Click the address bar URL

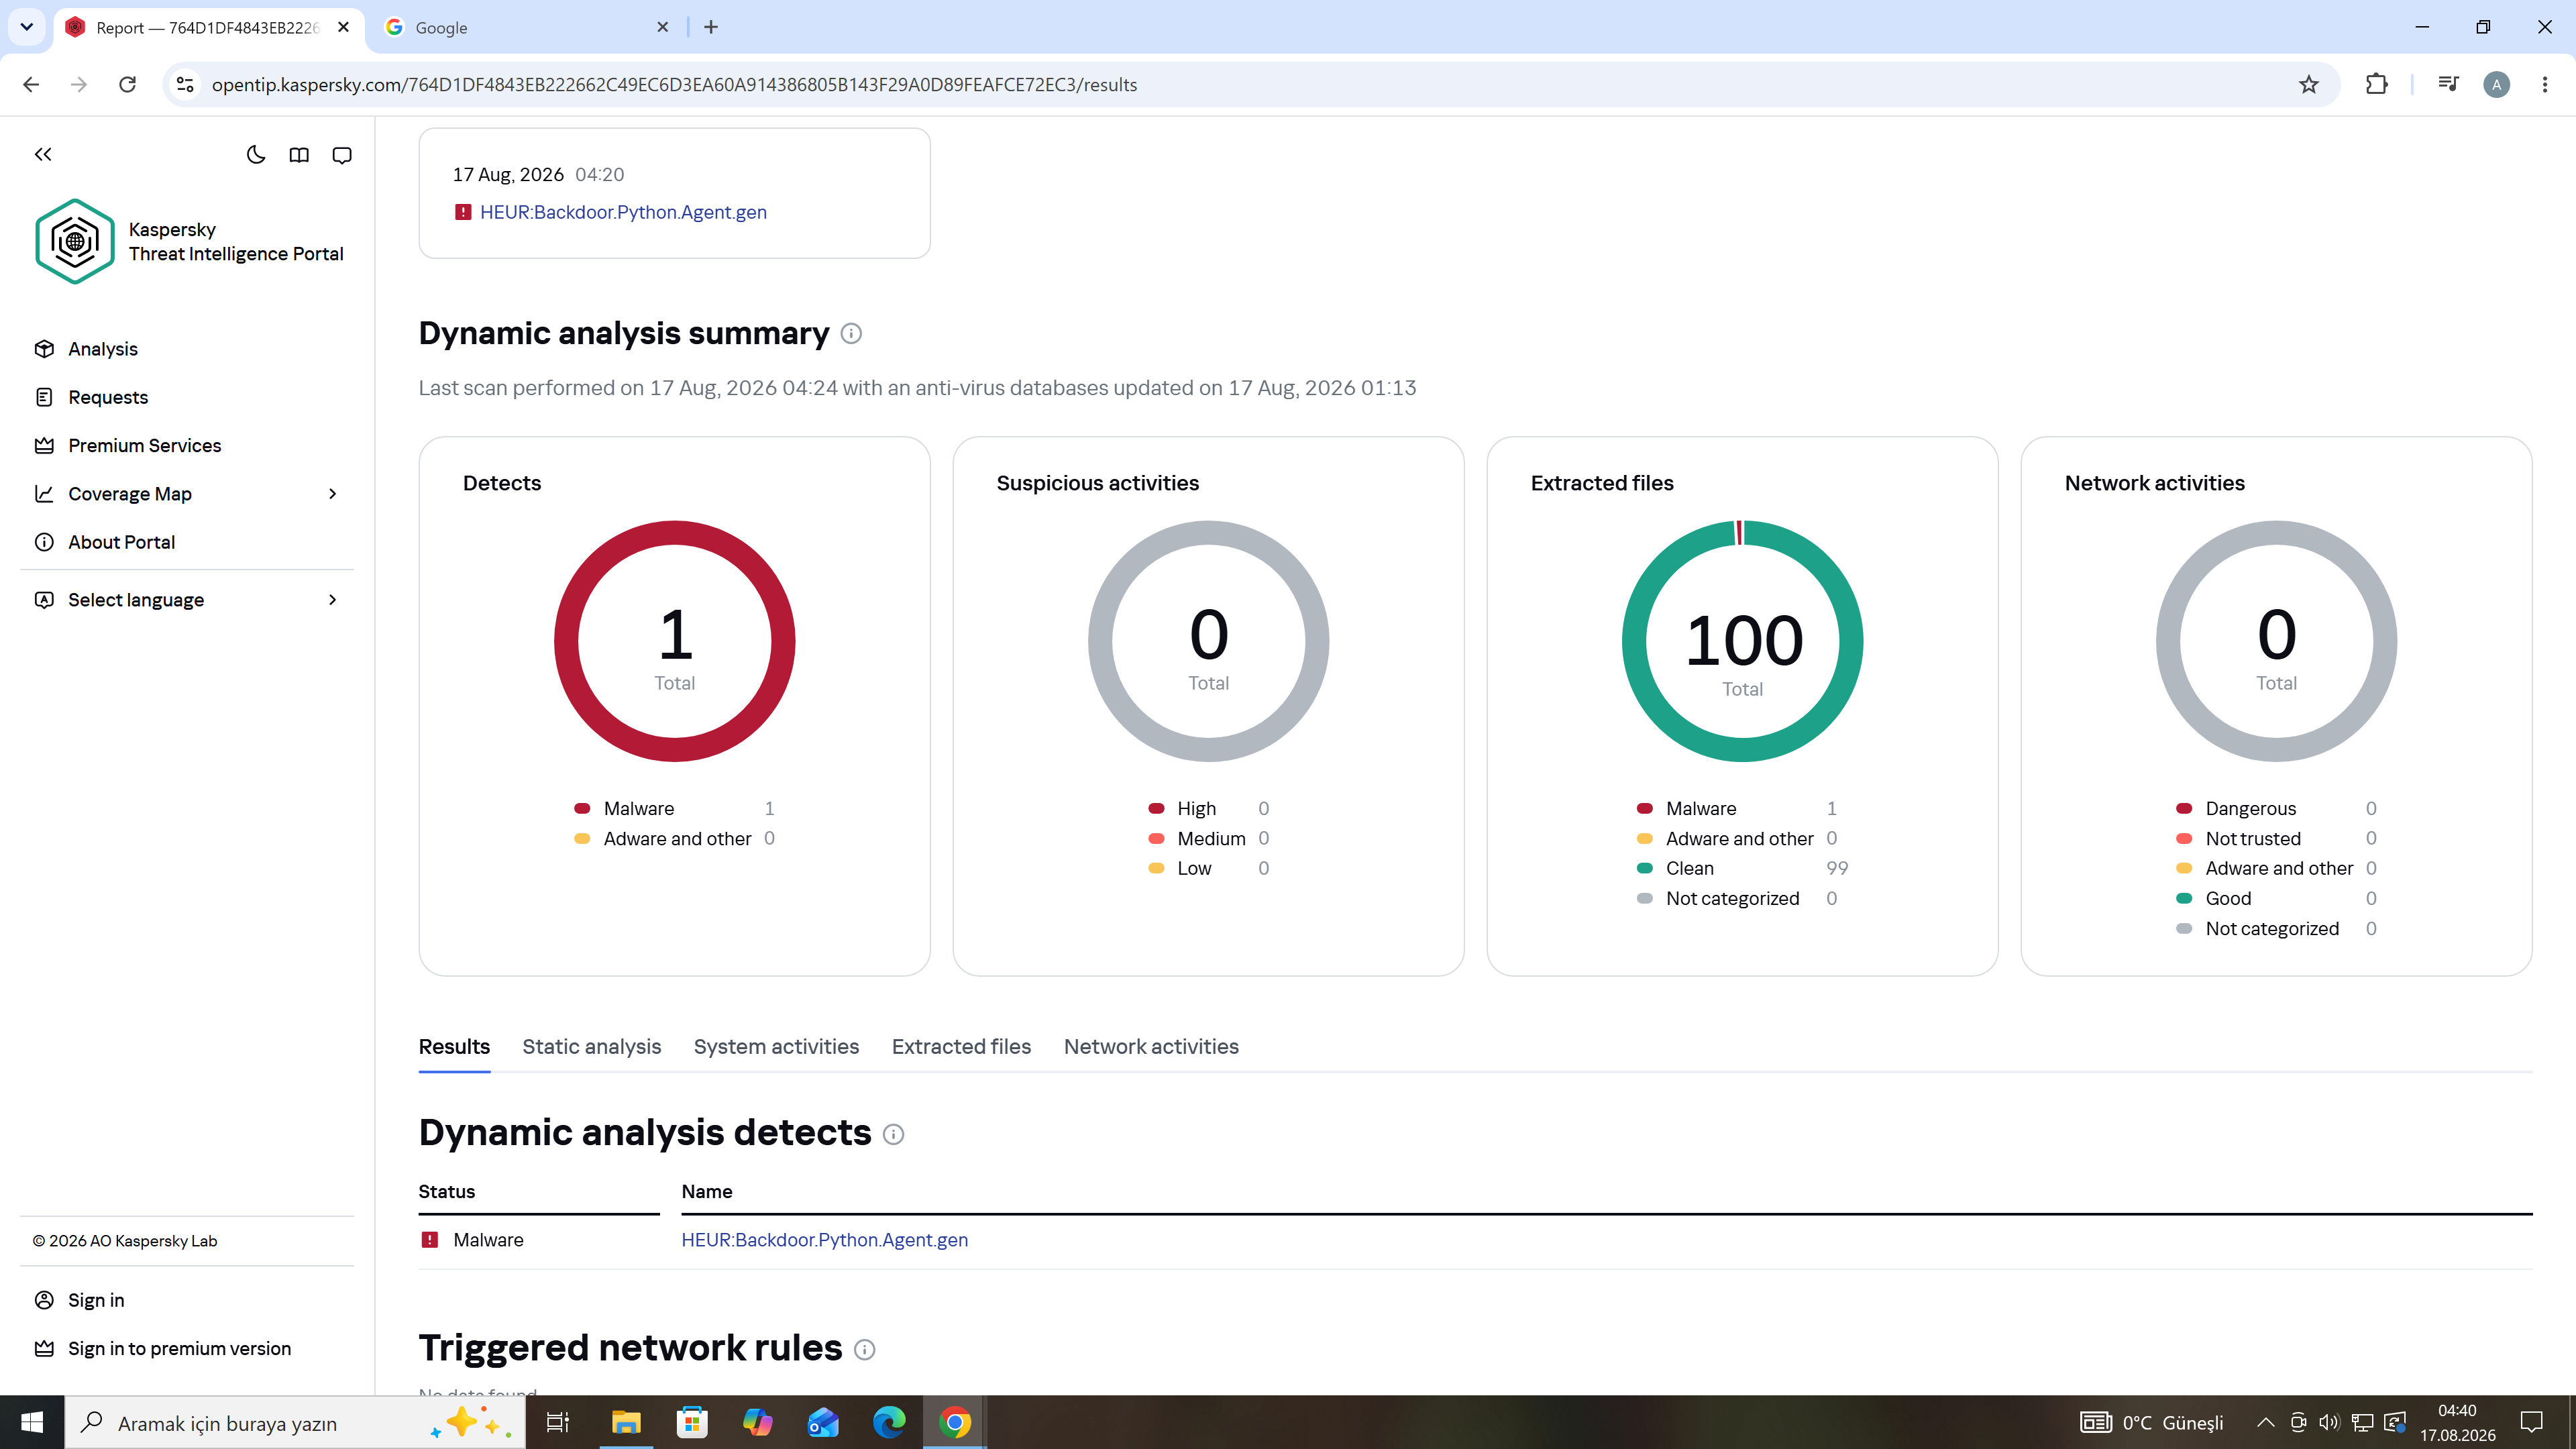(674, 85)
